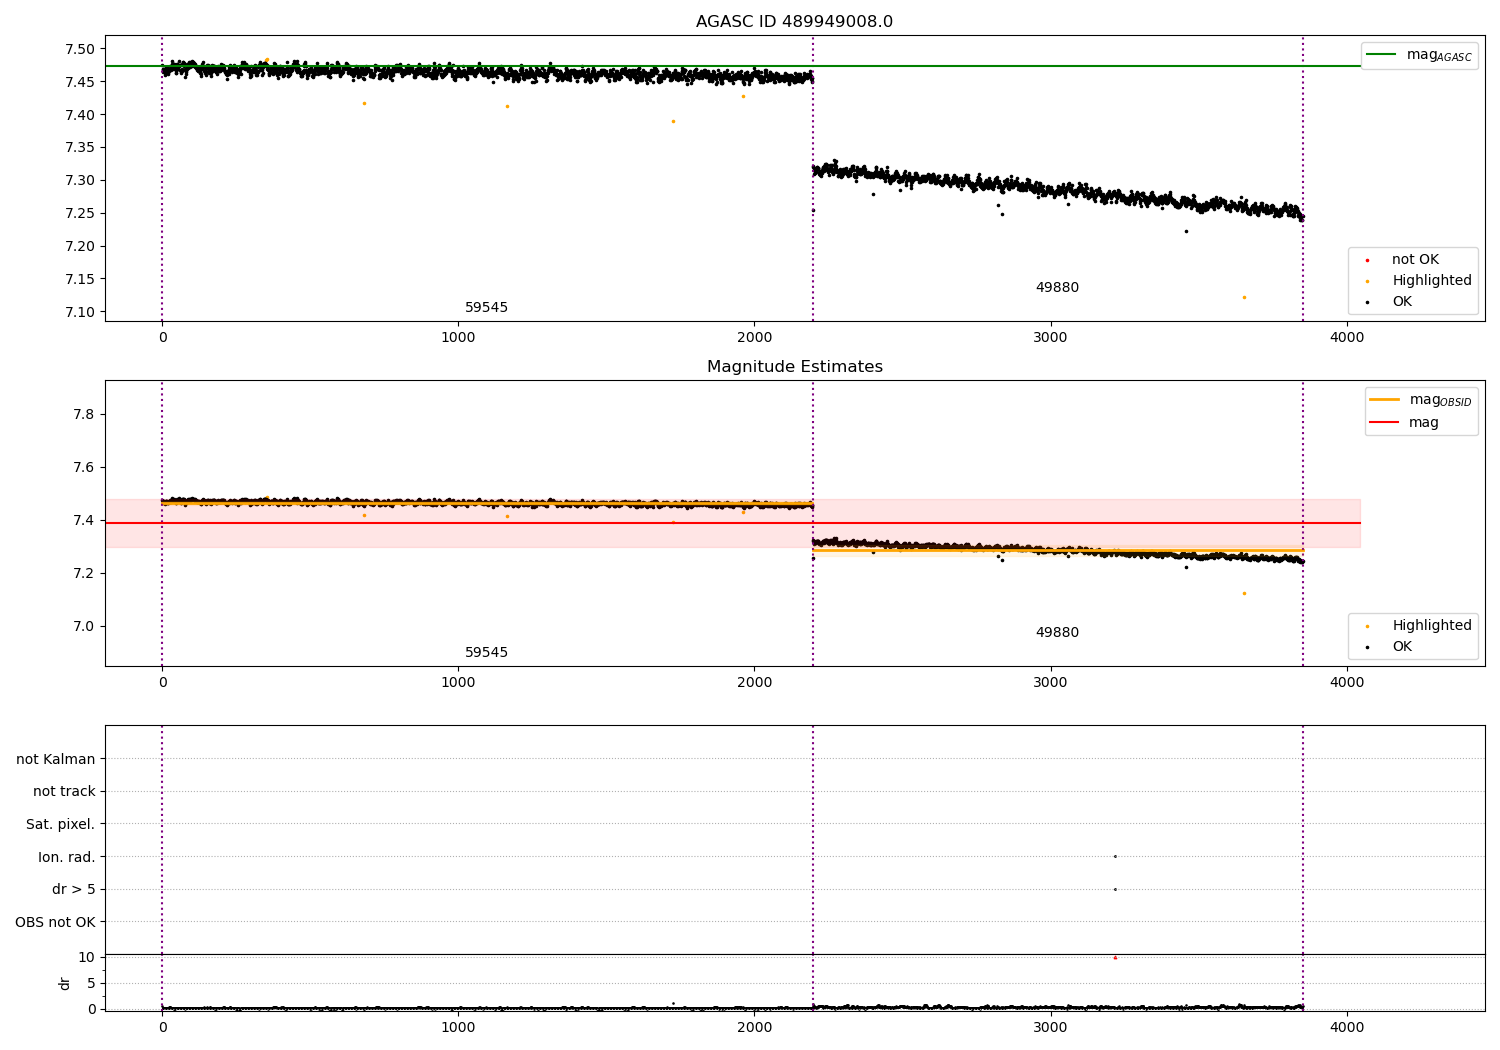Image resolution: width=1500 pixels, height=1050 pixels.
Task: Click the 7.0 y-axis tick label in the middle plot
Action: point(84,627)
